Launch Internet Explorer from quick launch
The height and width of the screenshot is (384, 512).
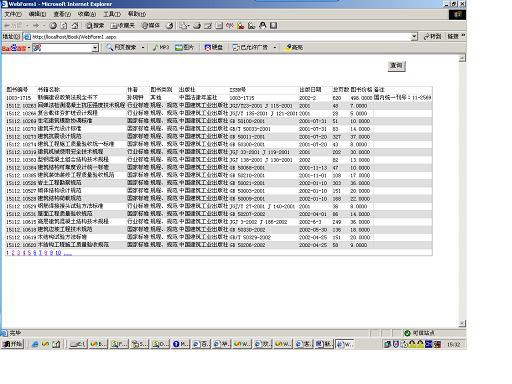(35, 344)
